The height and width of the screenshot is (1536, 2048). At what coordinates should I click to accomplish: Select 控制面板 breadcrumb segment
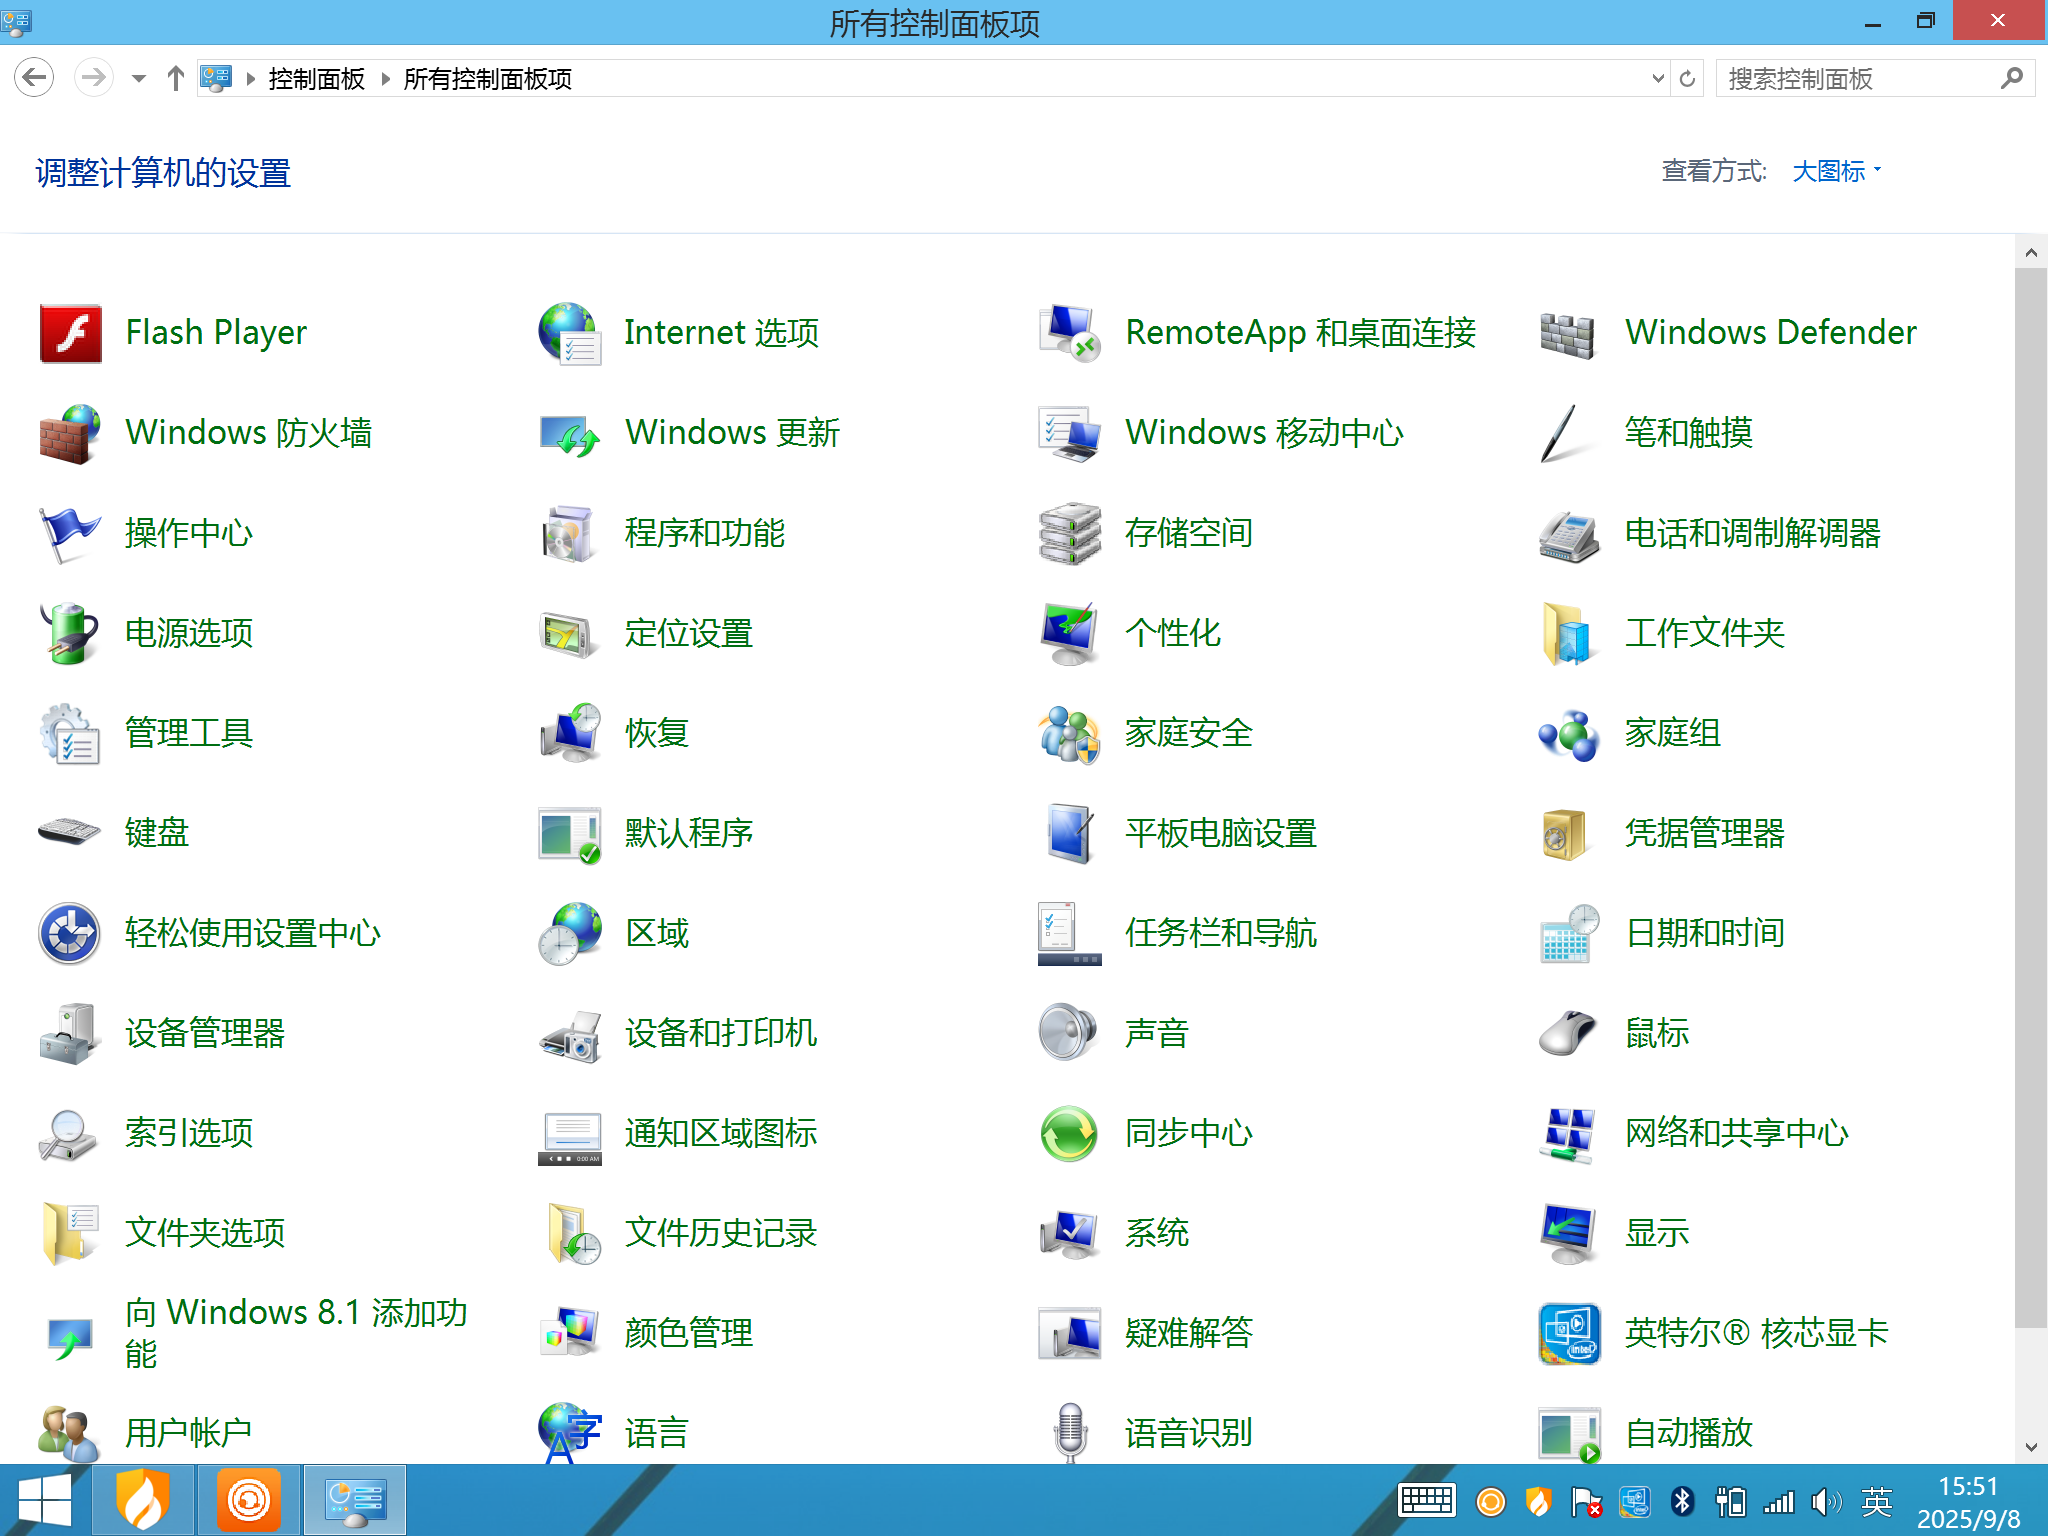(x=317, y=78)
